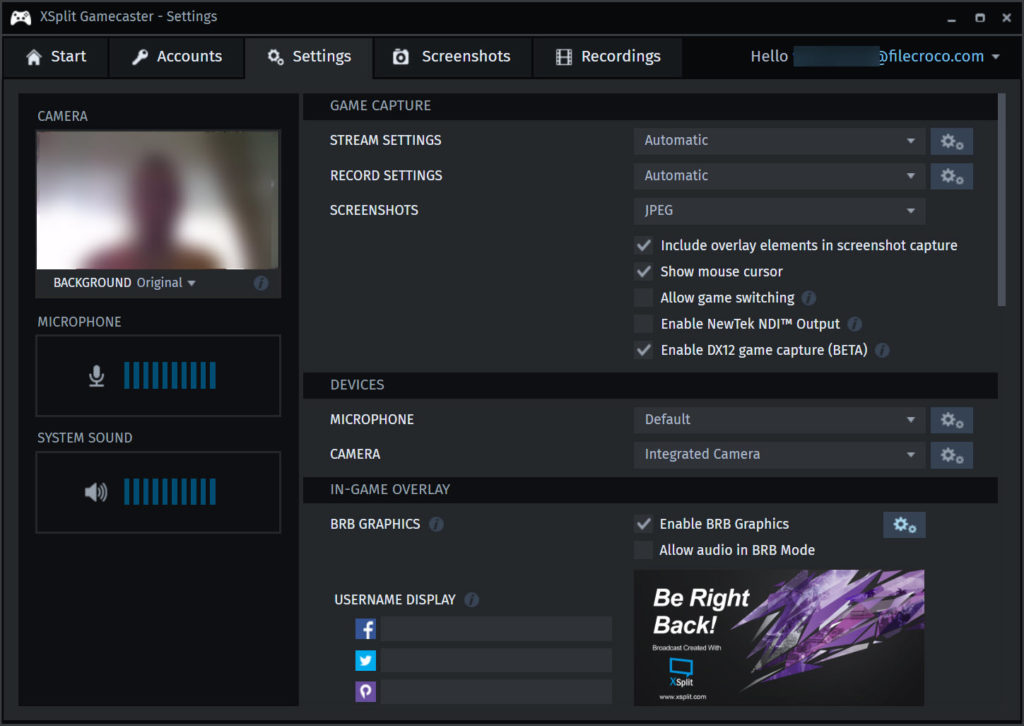Image resolution: width=1024 pixels, height=726 pixels.
Task: Toggle Enable DX12 game capture (BETA)
Action: [x=644, y=350]
